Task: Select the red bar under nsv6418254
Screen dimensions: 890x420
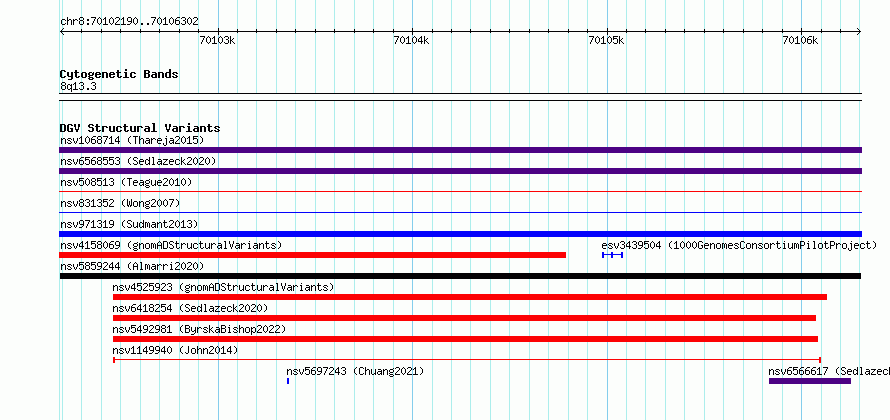Action: coord(464,318)
